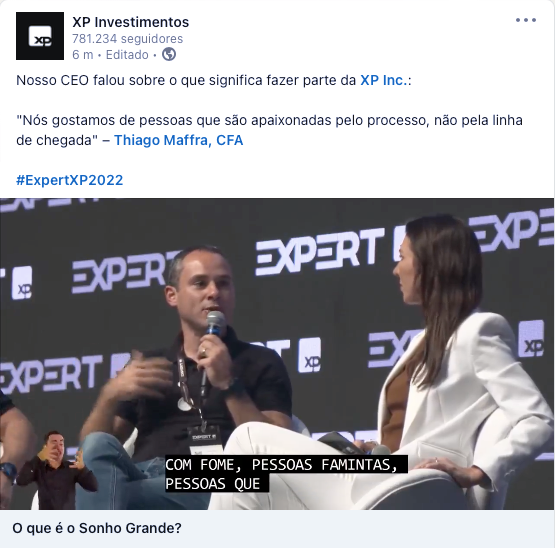The height and width of the screenshot is (548, 555).
Task: Click the quote text about apaixonadas pelo processo
Action: point(269,130)
